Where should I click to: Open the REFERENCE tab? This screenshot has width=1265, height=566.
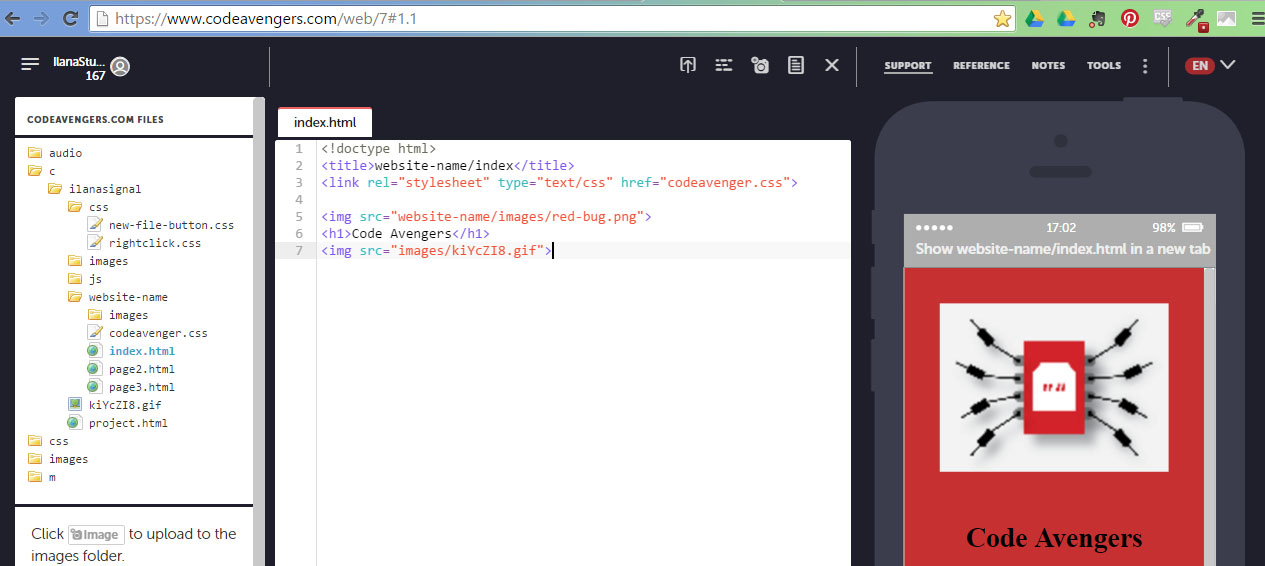[981, 66]
